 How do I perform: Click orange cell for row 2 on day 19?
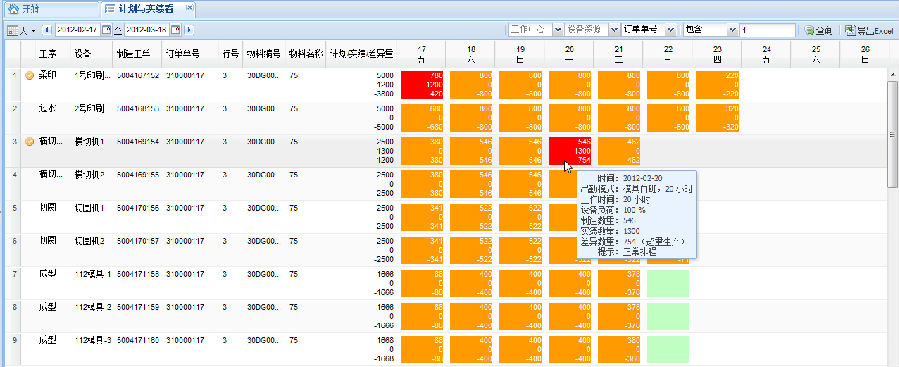521,118
